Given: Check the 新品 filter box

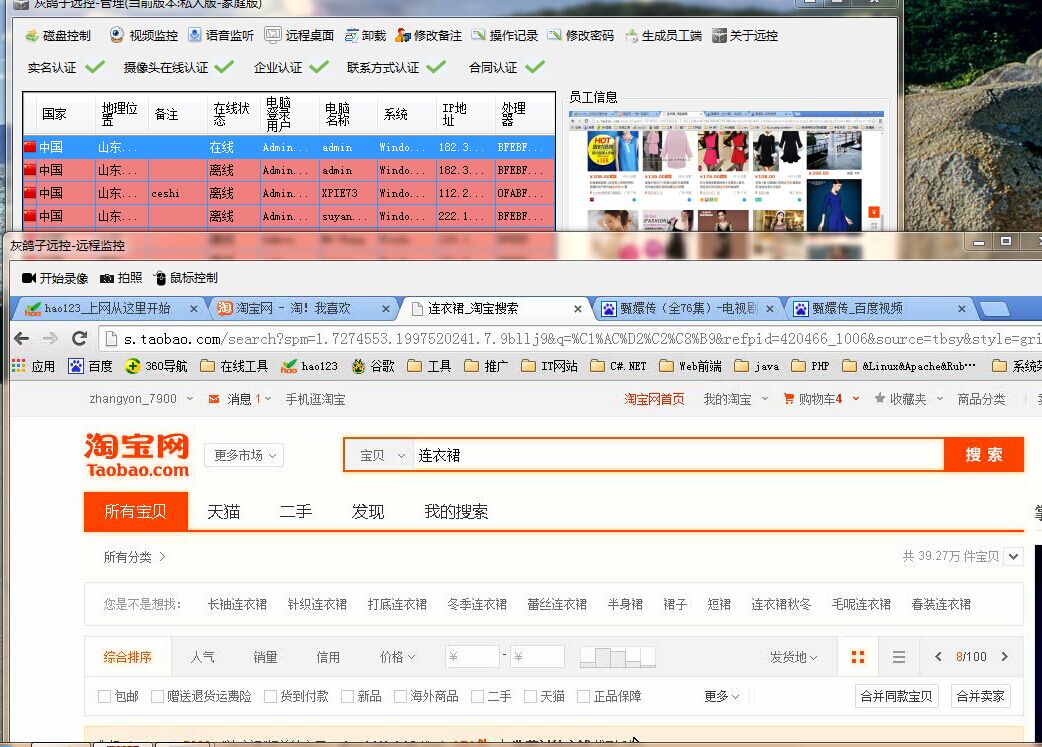Looking at the screenshot, I should [x=348, y=696].
